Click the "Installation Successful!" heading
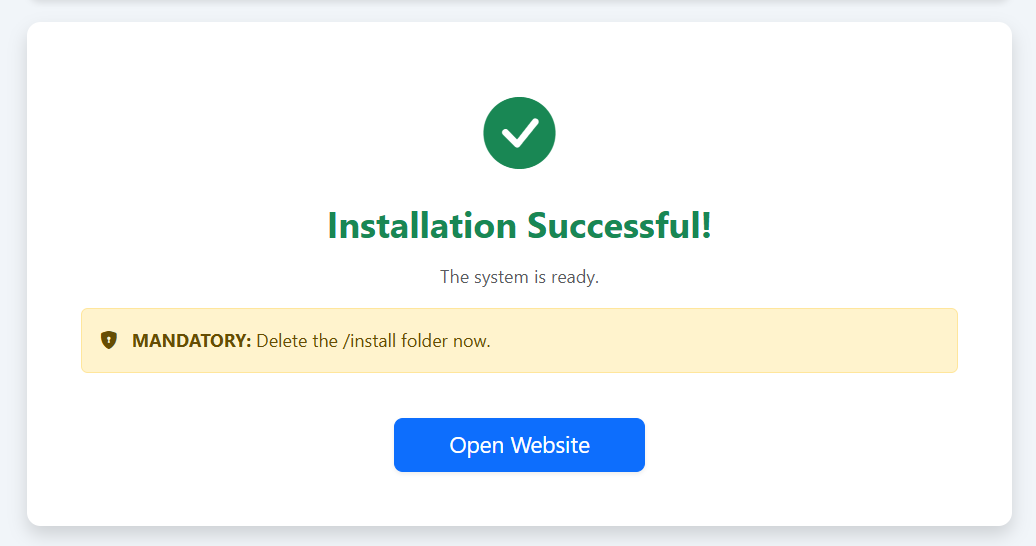 519,226
